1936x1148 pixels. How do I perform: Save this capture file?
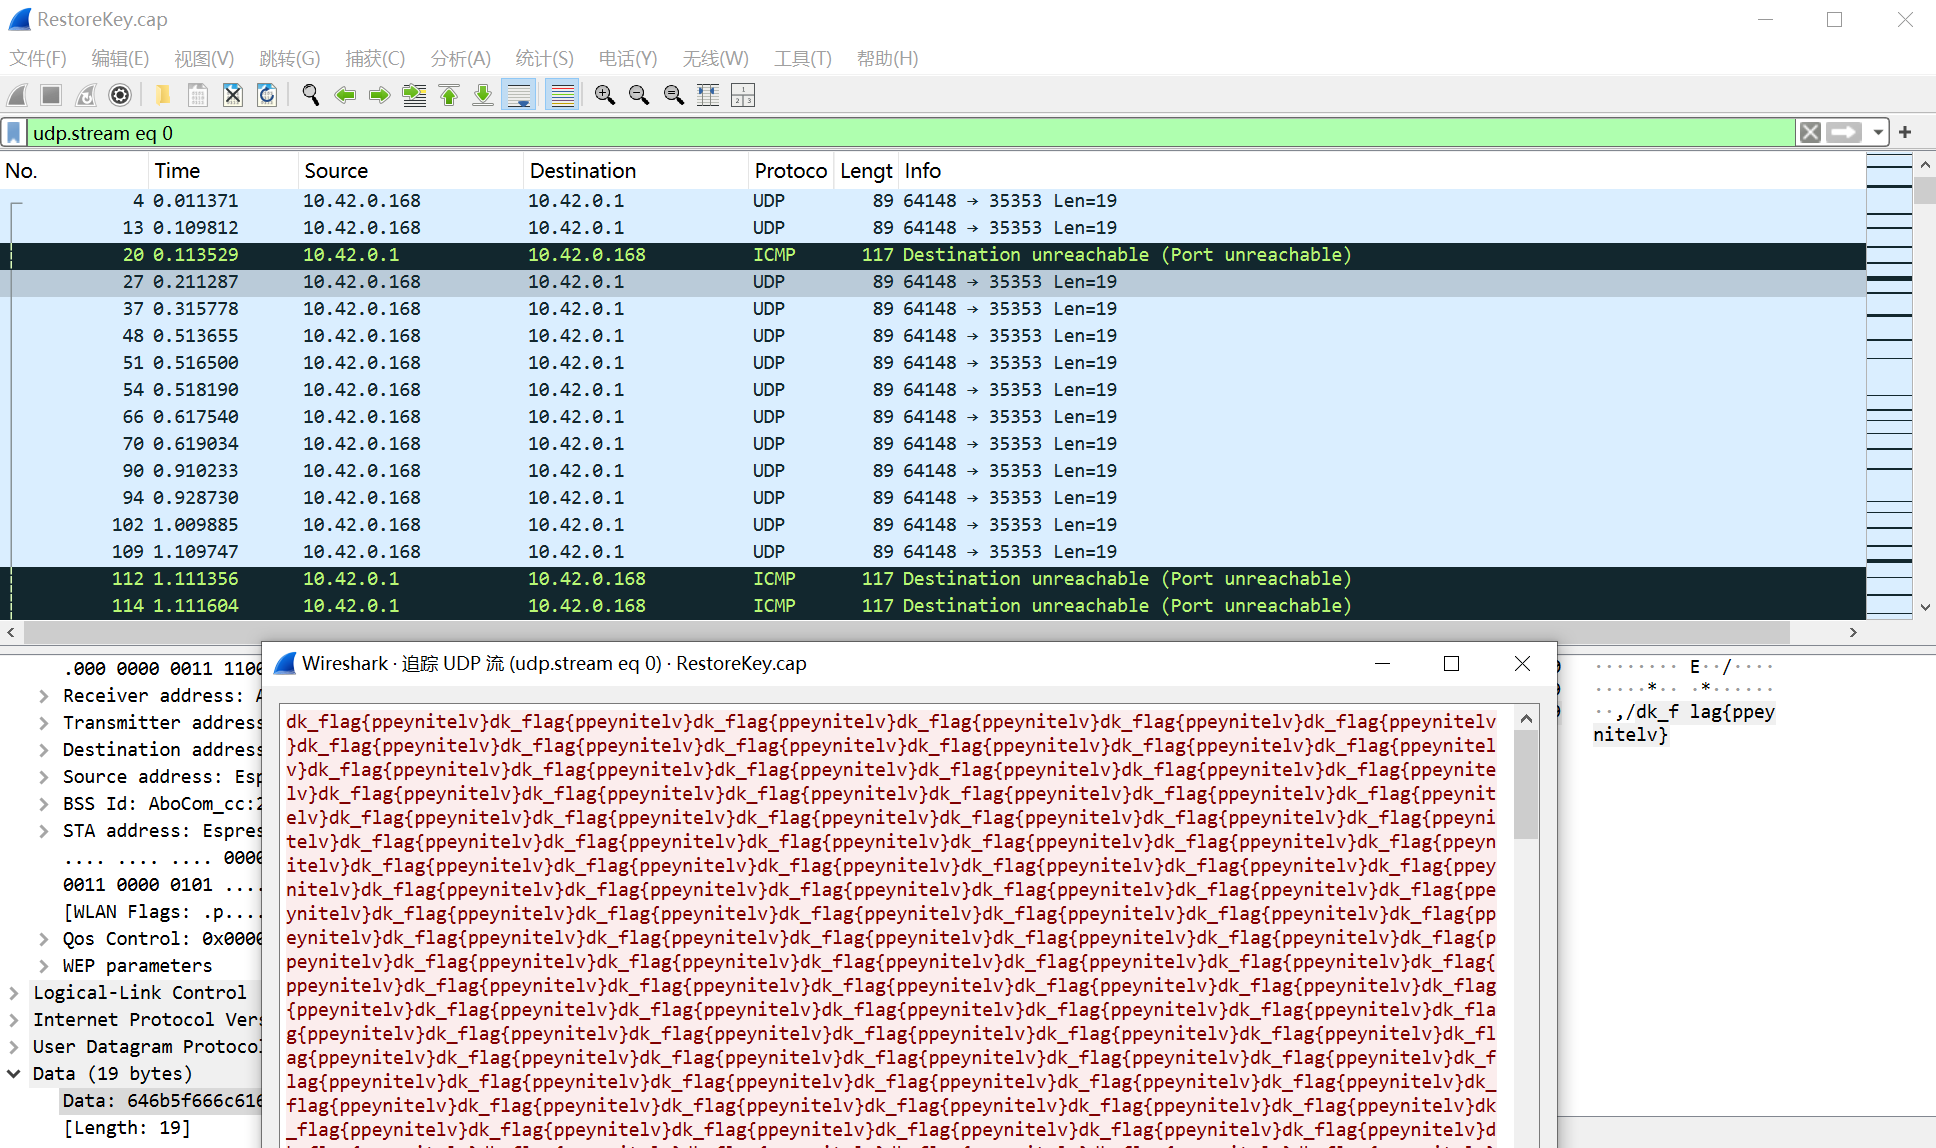pyautogui.click(x=198, y=95)
